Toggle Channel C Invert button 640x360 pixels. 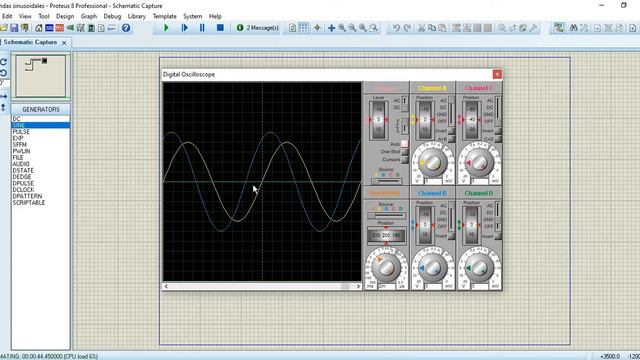pyautogui.click(x=498, y=131)
